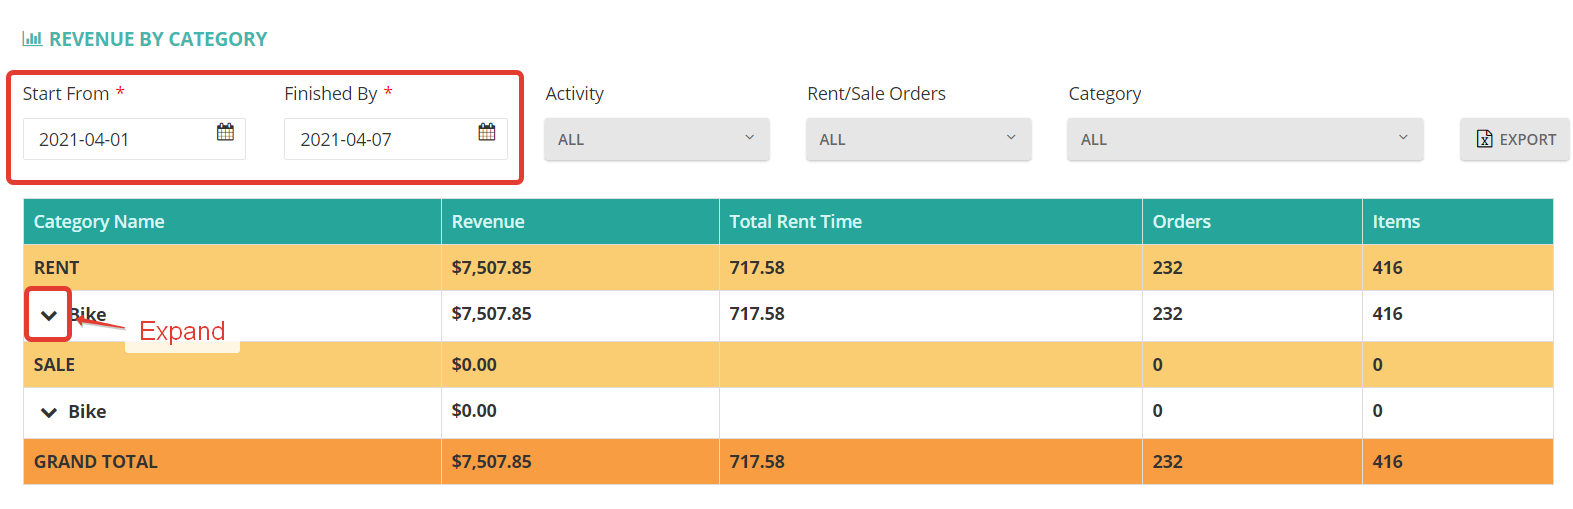Click the EXPORT button

coord(1515,139)
